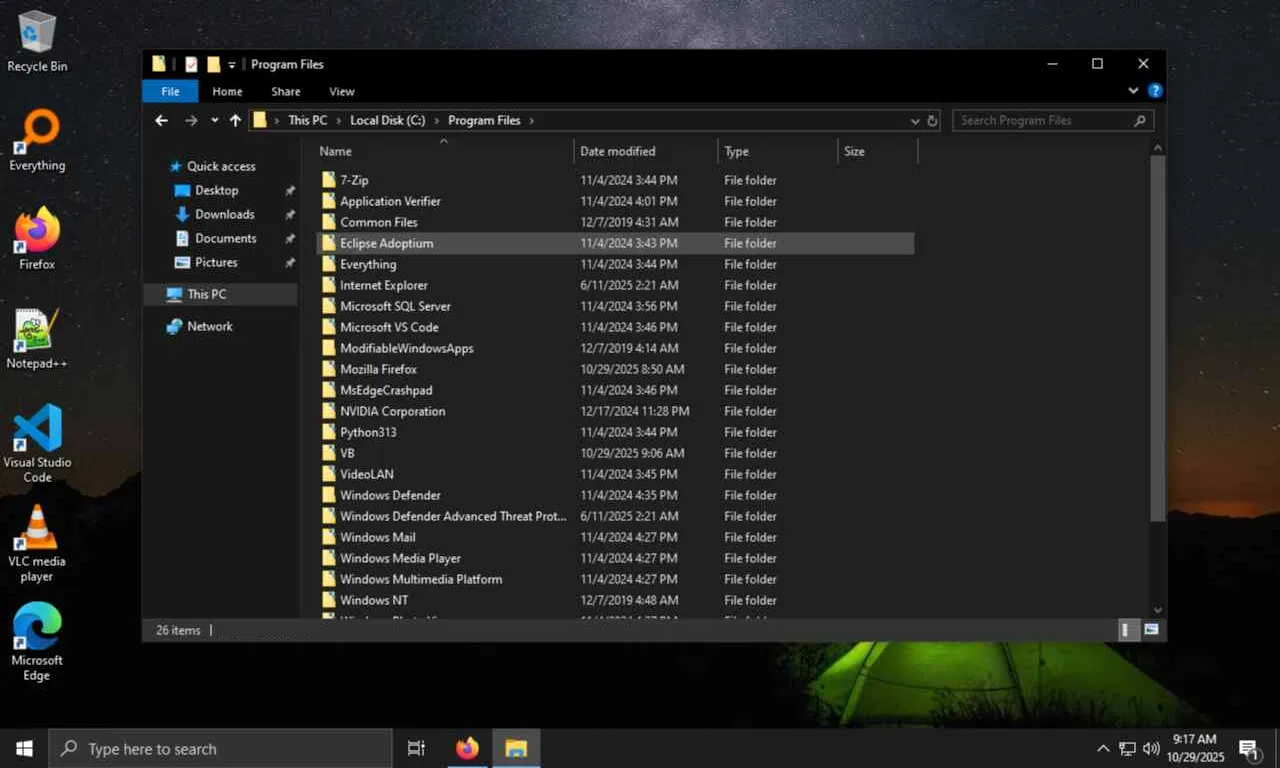1280x768 pixels.
Task: Launch VLC media player from the desktop
Action: pyautogui.click(x=37, y=543)
